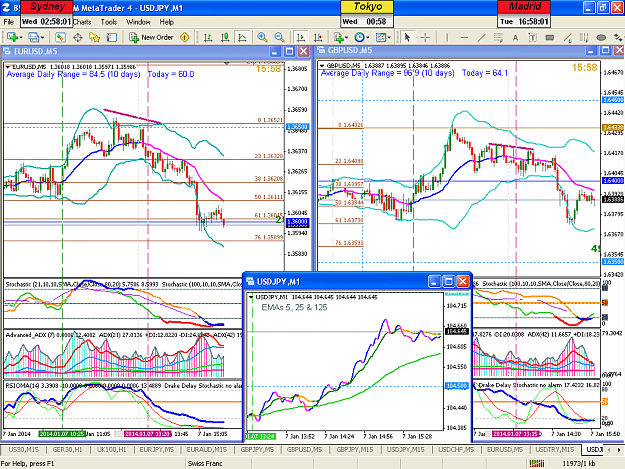Click the Swiss Franc status bar text
This screenshot has width=625, height=469.
205,463
